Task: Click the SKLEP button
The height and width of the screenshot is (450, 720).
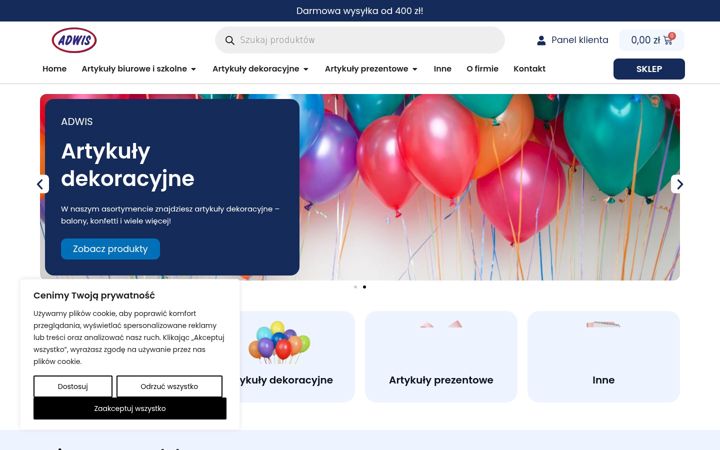Action: (649, 69)
